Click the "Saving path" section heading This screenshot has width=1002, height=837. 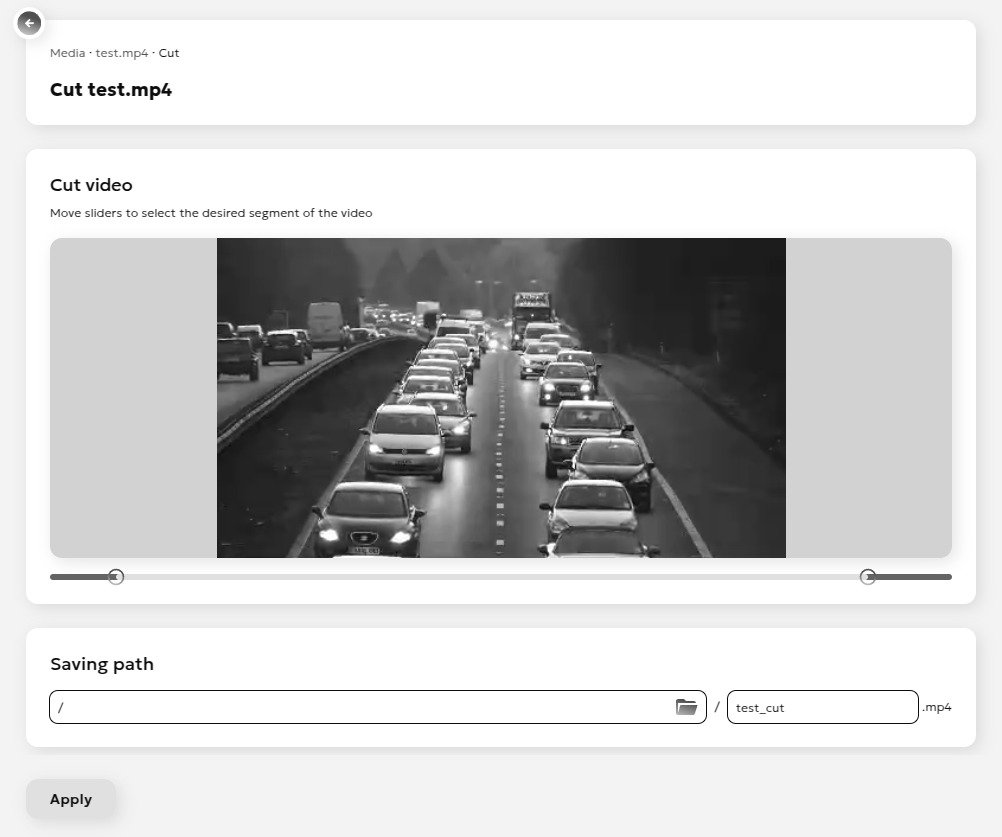click(102, 664)
